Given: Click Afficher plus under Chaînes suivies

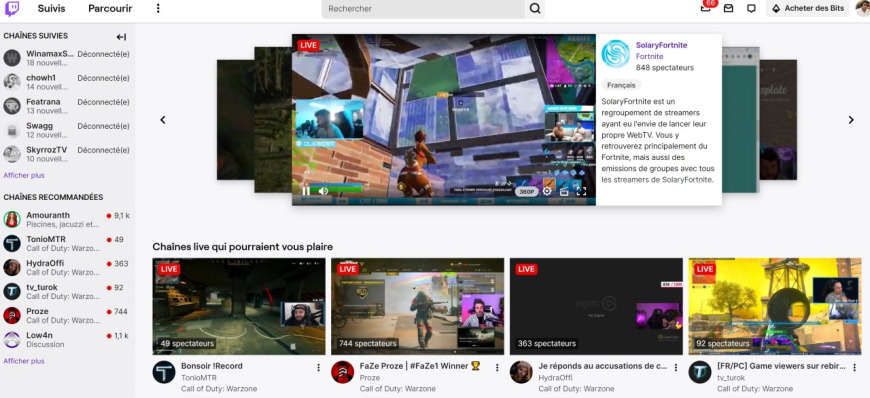Looking at the screenshot, I should (24, 175).
